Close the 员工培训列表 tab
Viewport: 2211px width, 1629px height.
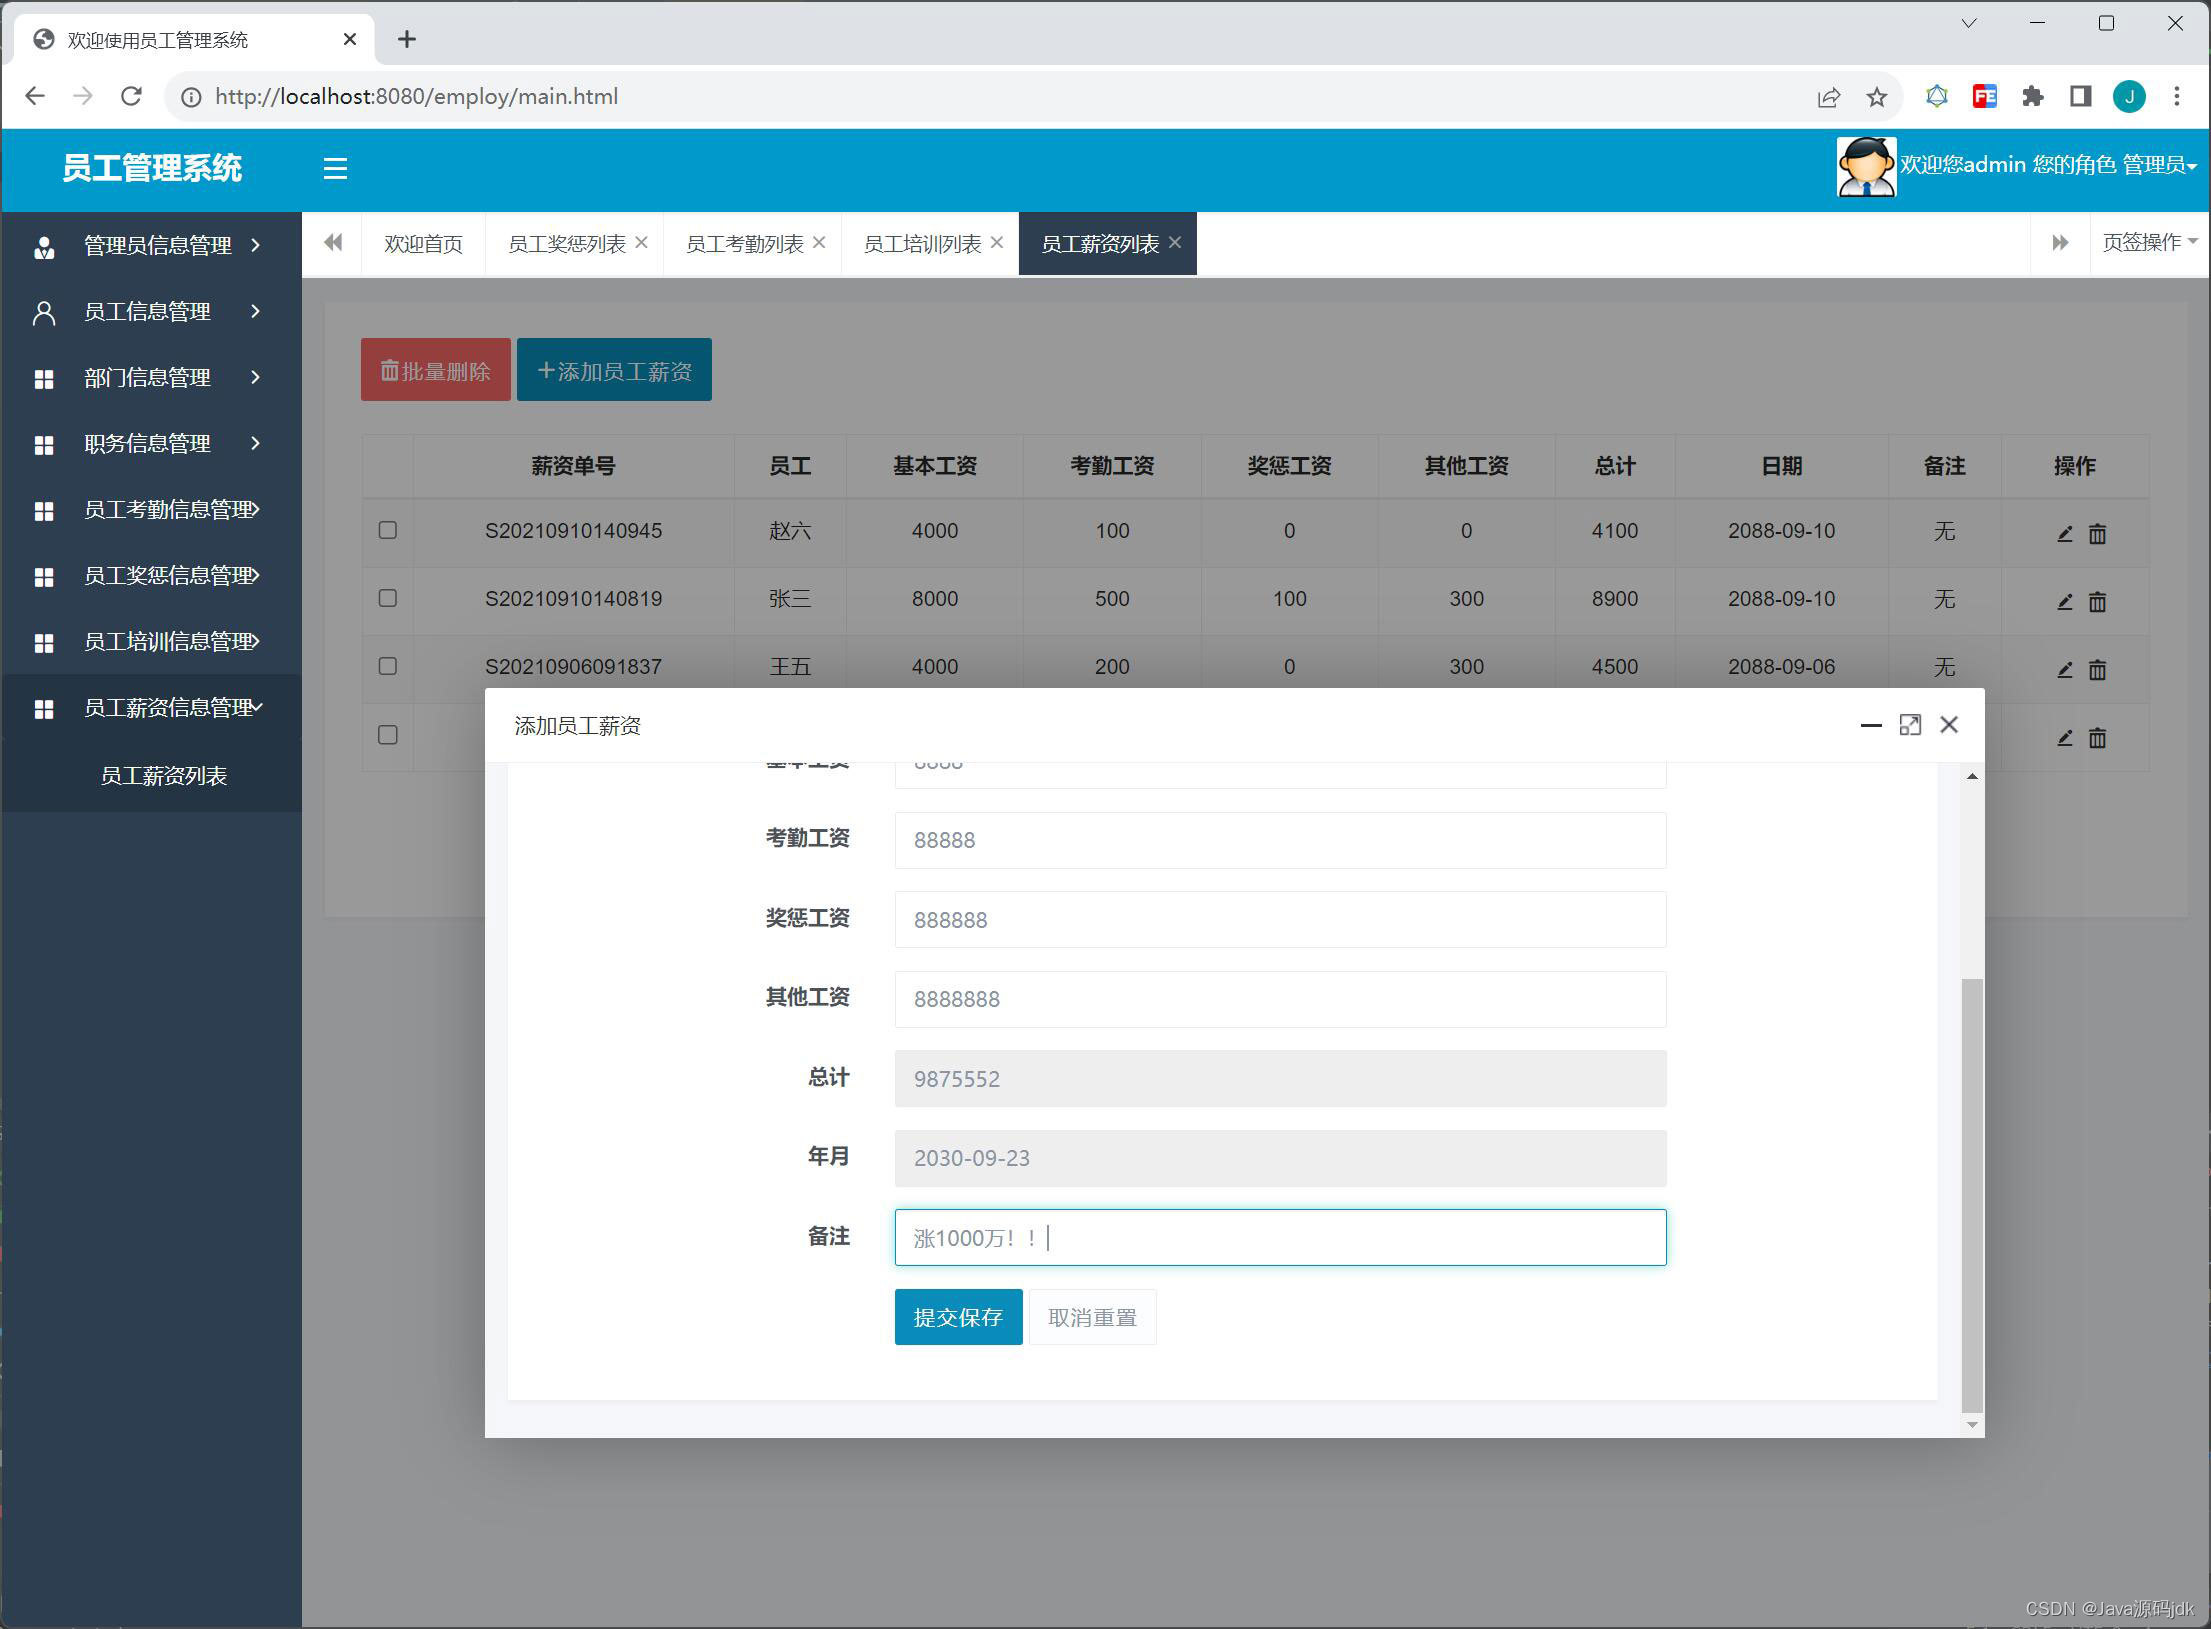pyautogui.click(x=997, y=242)
